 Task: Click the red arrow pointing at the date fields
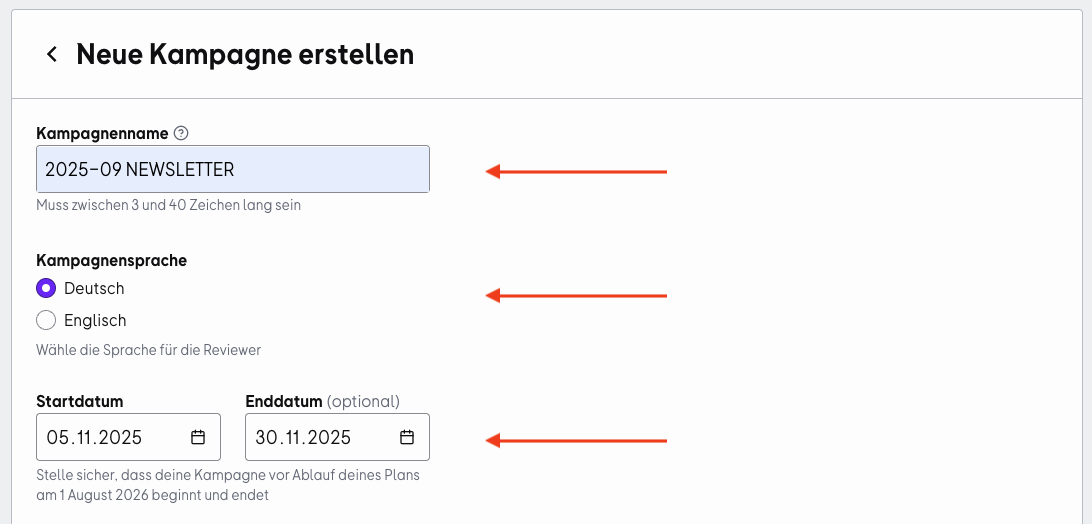point(576,440)
